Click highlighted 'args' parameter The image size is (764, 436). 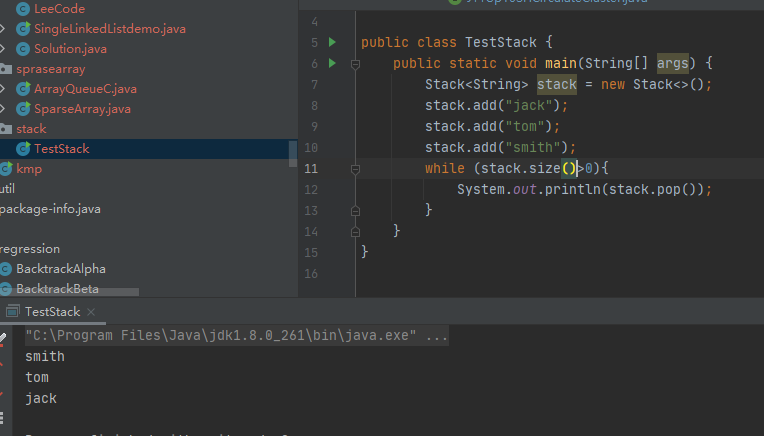click(x=672, y=63)
